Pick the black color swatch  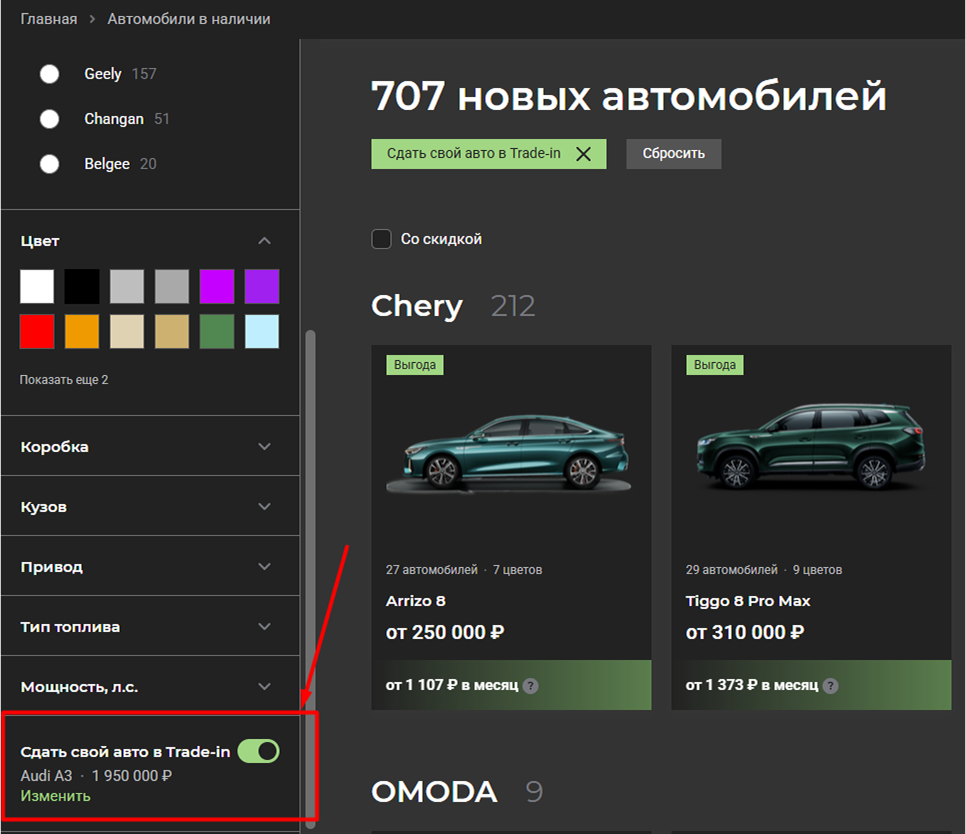tap(82, 286)
